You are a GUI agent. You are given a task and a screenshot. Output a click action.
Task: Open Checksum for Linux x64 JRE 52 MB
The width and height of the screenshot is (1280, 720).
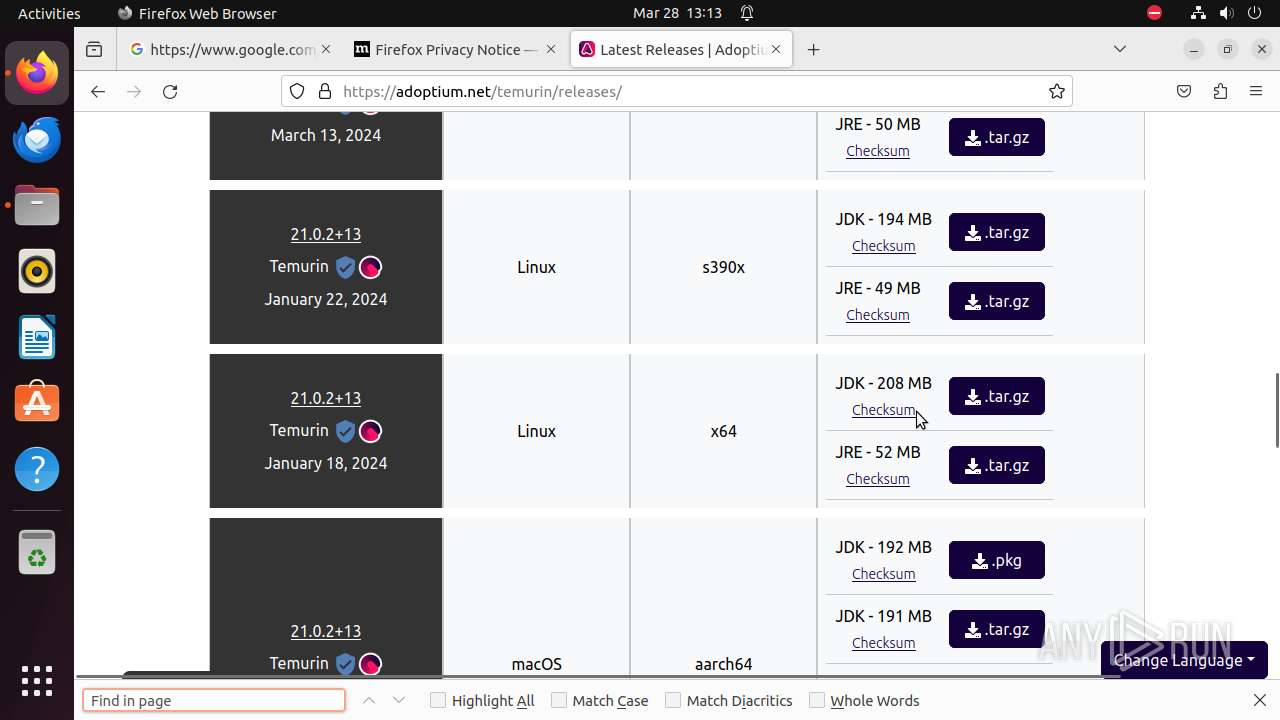click(877, 479)
